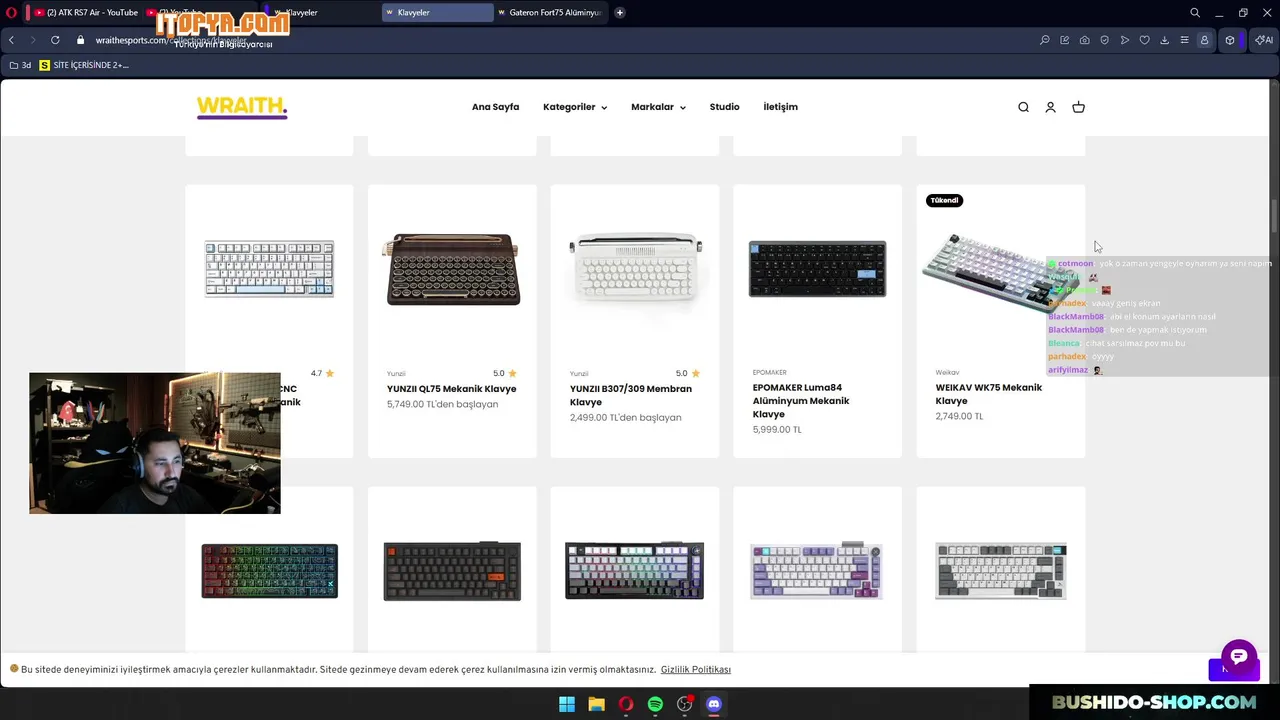Open the find-in-page zoom icon in toolbar

click(x=1045, y=40)
